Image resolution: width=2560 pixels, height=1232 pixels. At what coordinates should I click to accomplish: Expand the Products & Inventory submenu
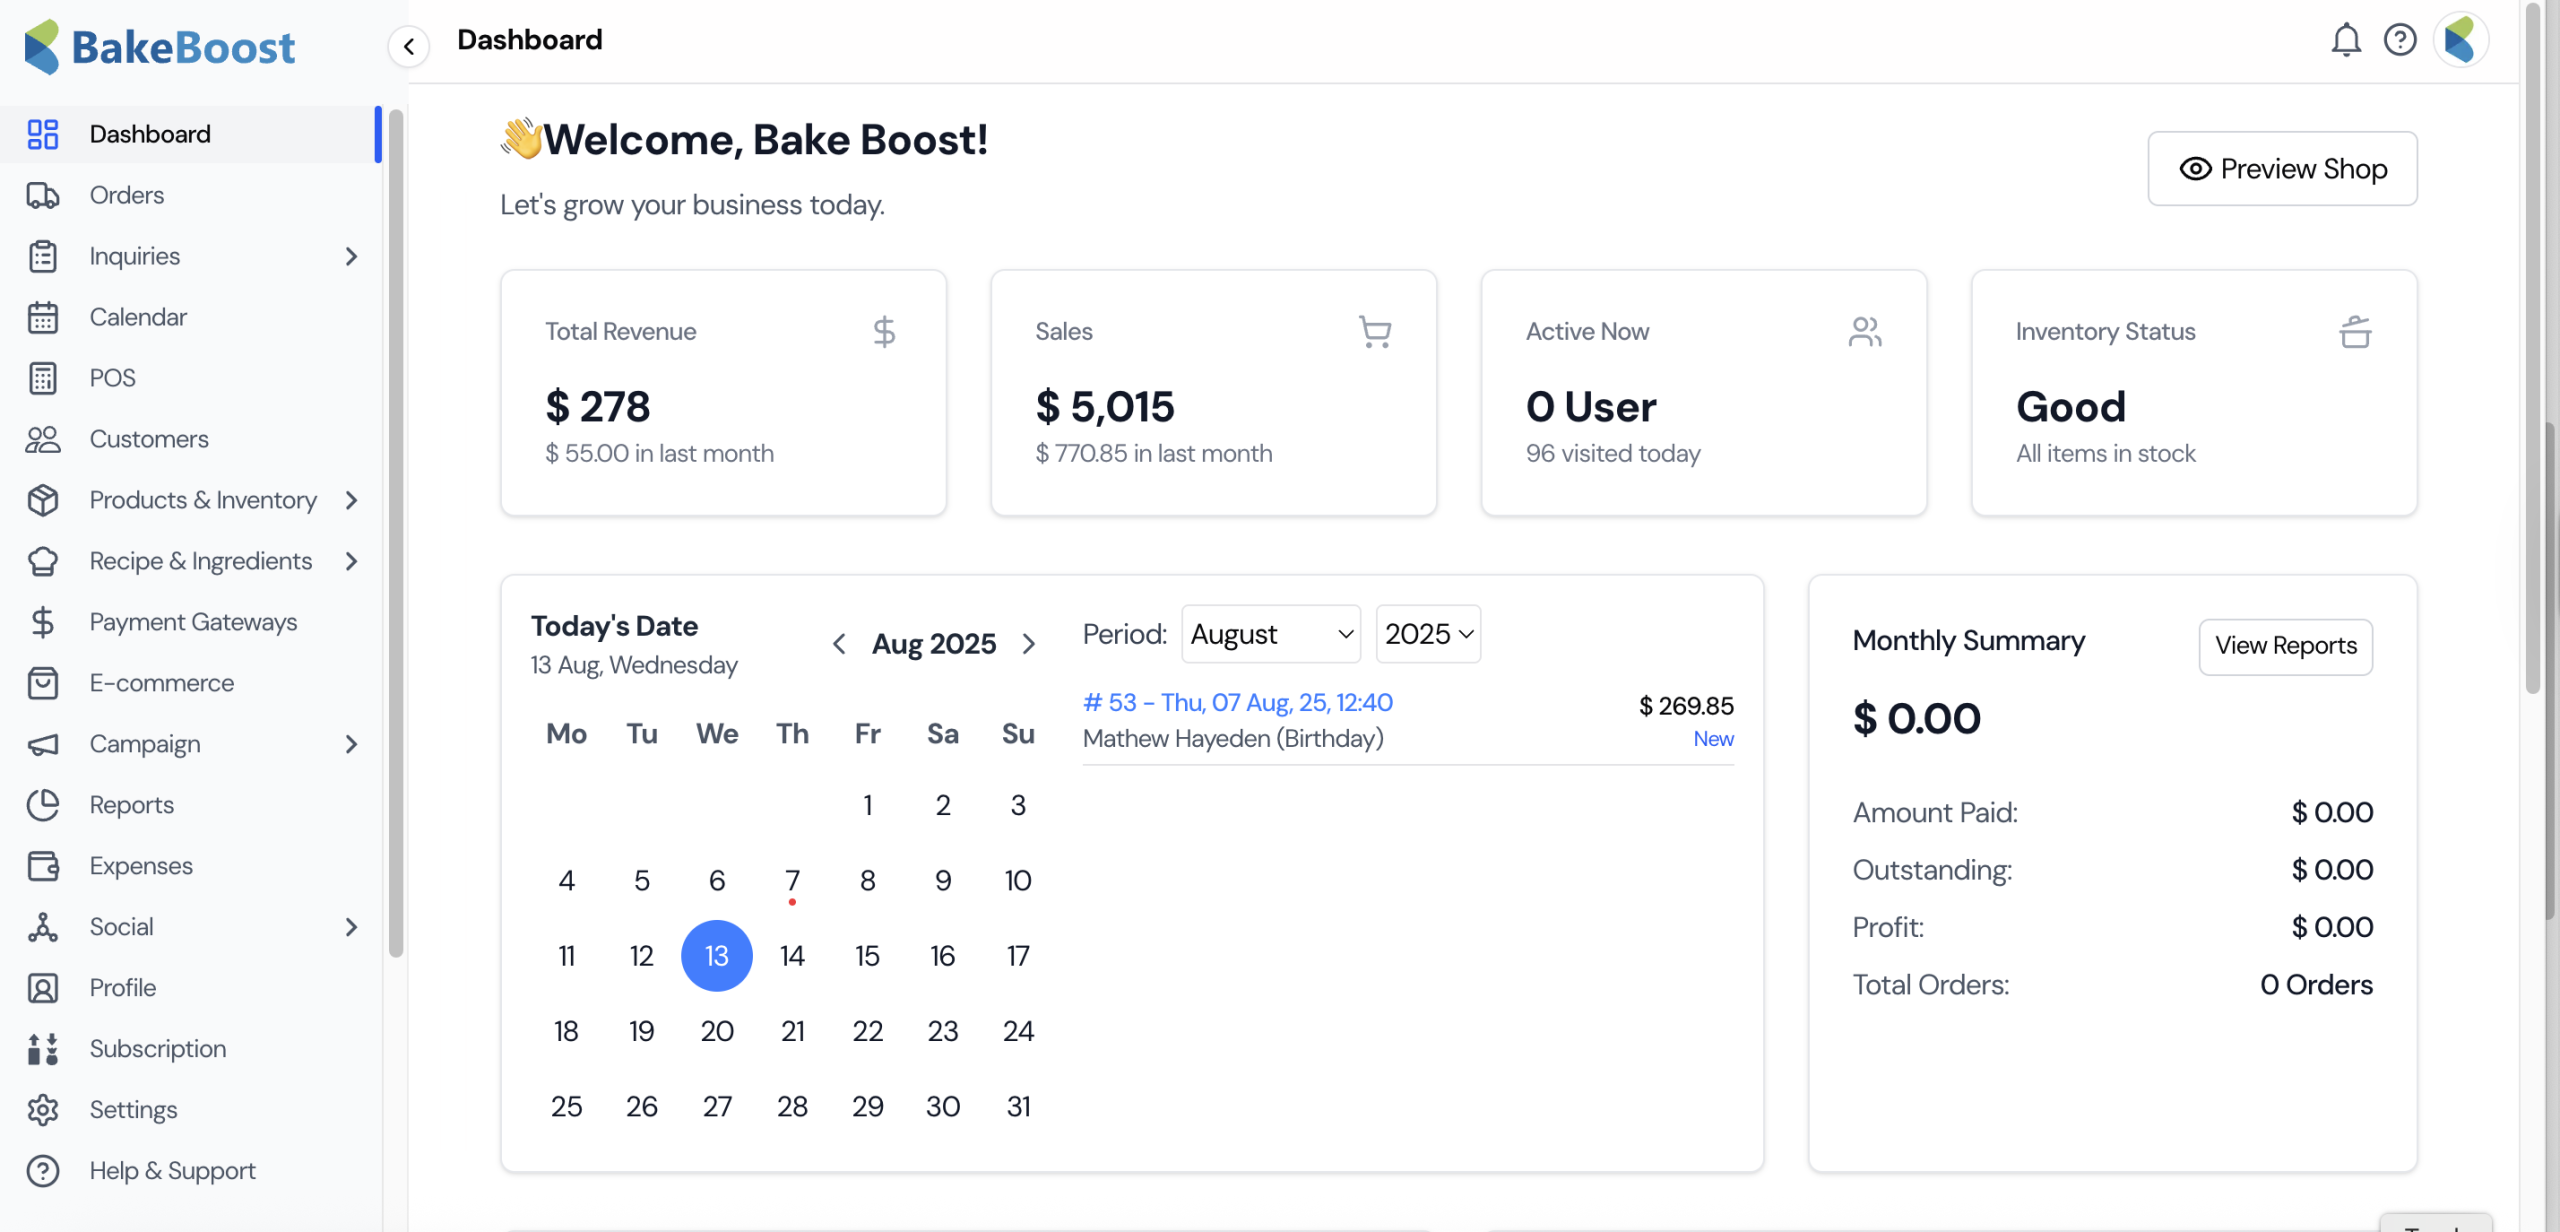point(351,500)
